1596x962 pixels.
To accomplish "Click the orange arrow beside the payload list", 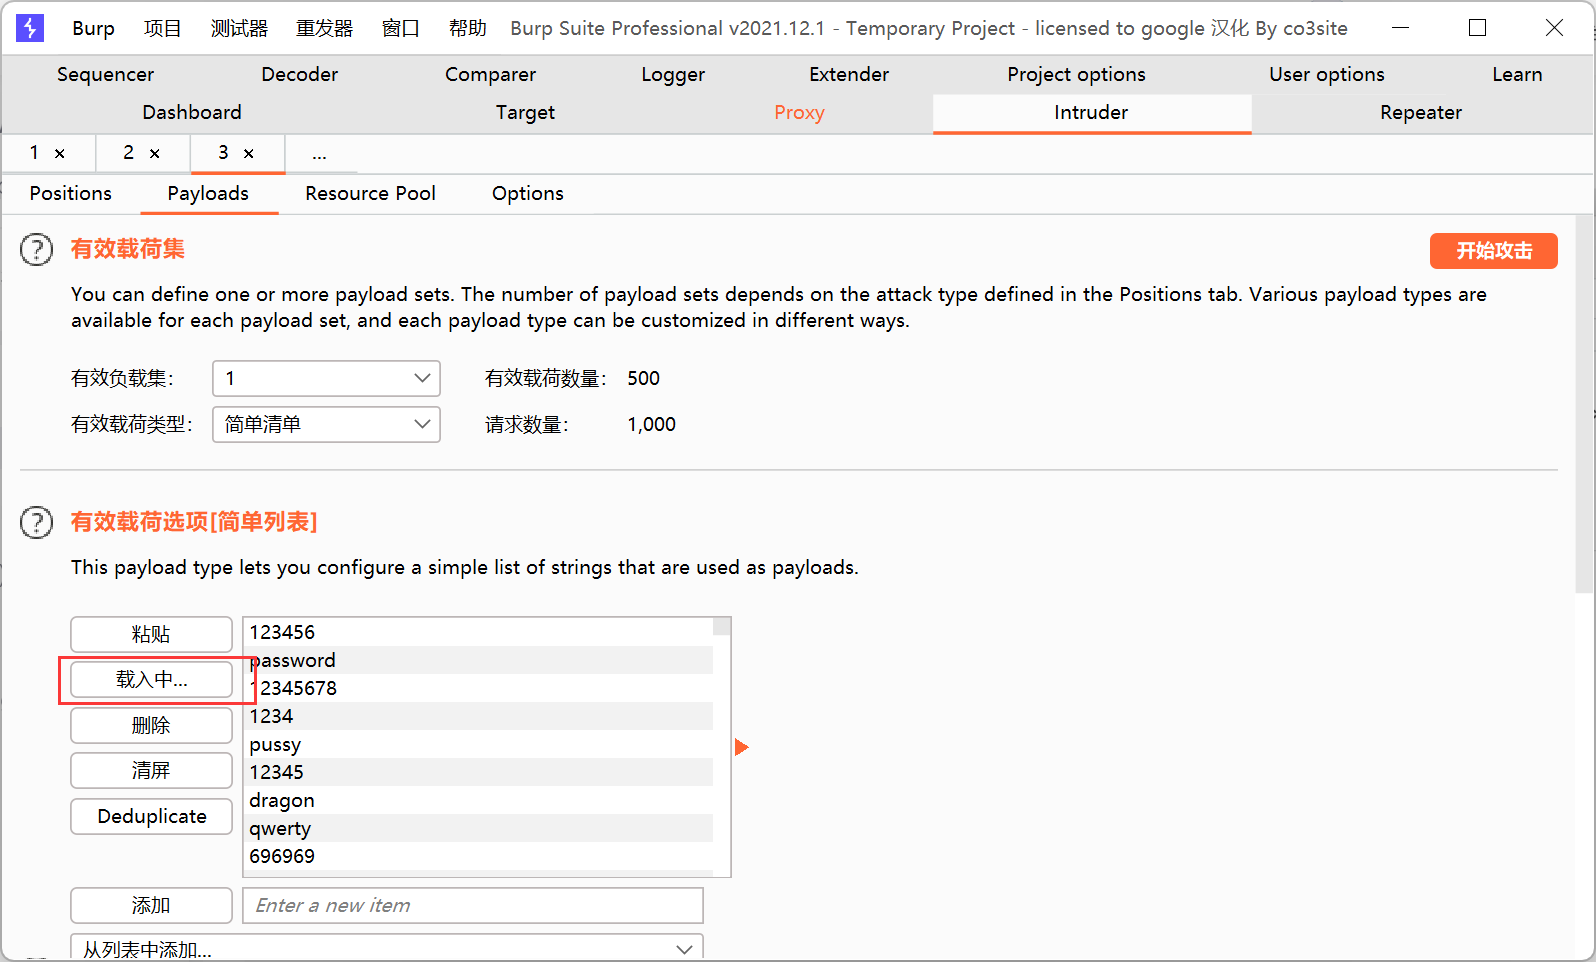I will tap(741, 747).
